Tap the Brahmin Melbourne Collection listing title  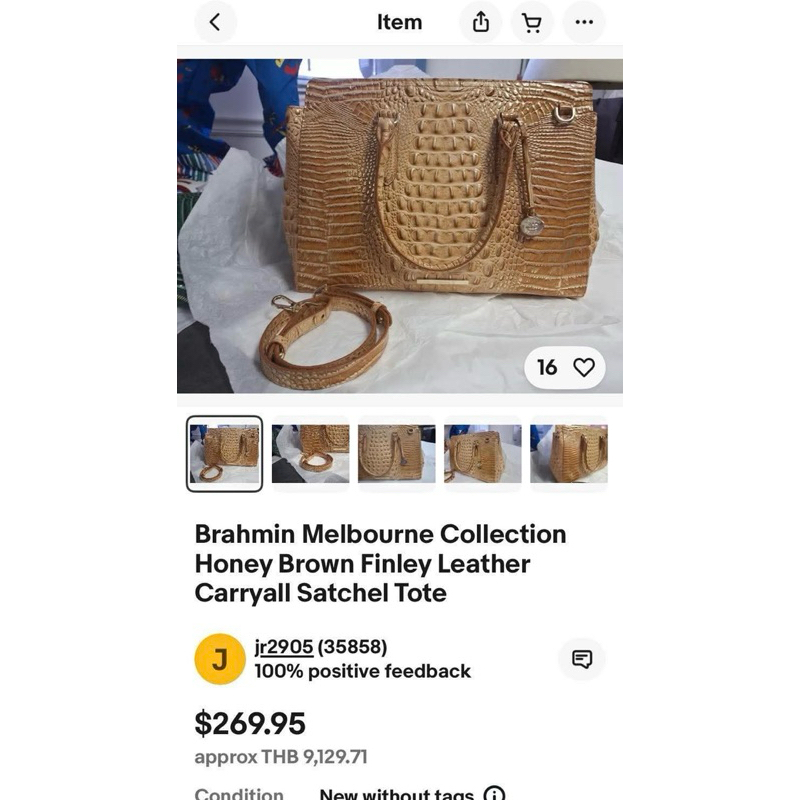pyautogui.click(x=381, y=563)
